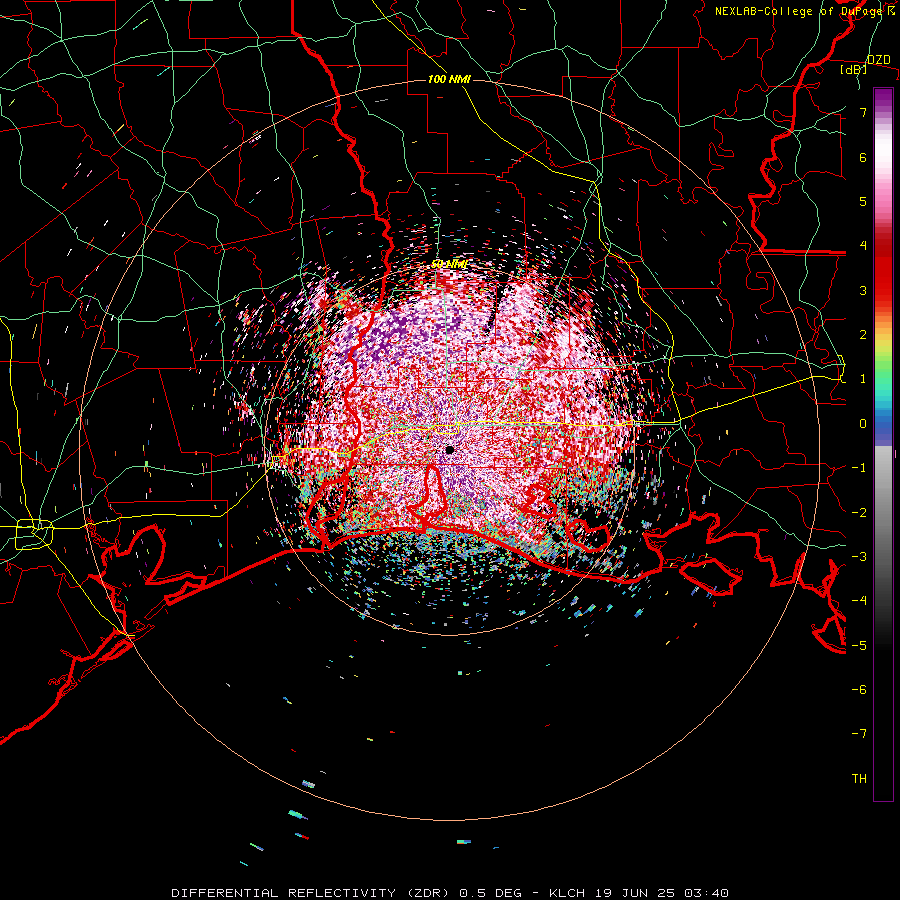Click the TH threshold label on the scale

tap(859, 778)
